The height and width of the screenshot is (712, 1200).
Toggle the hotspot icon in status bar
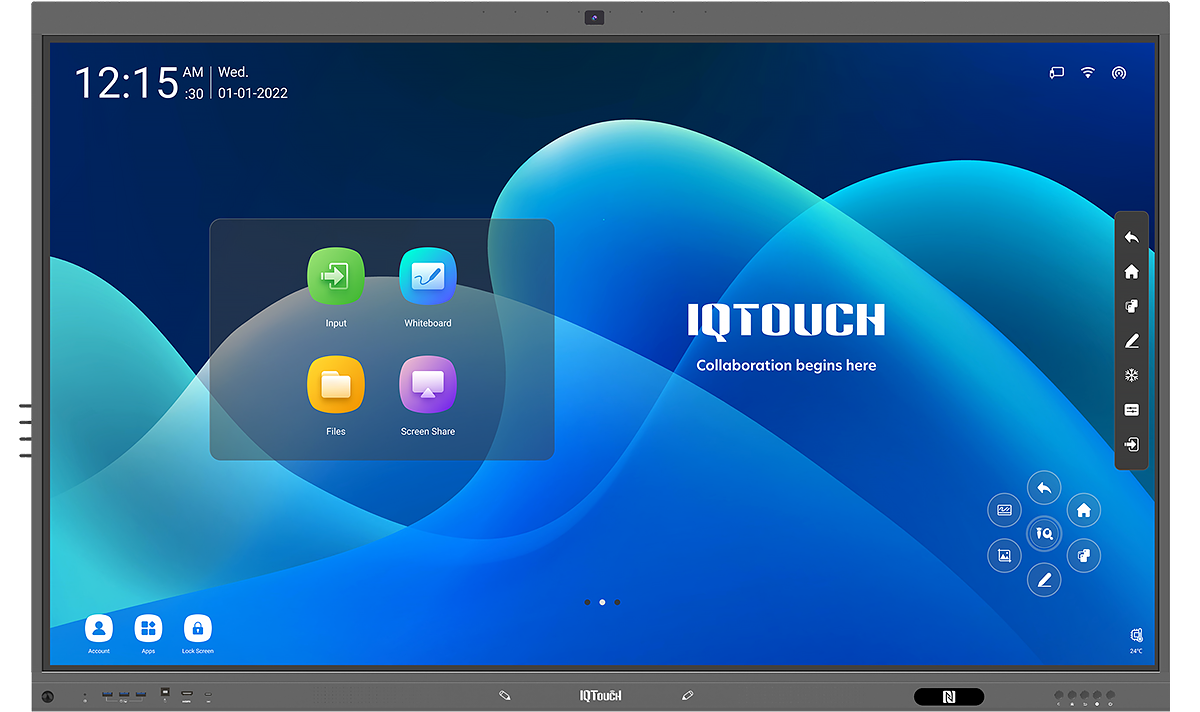[x=1119, y=73]
